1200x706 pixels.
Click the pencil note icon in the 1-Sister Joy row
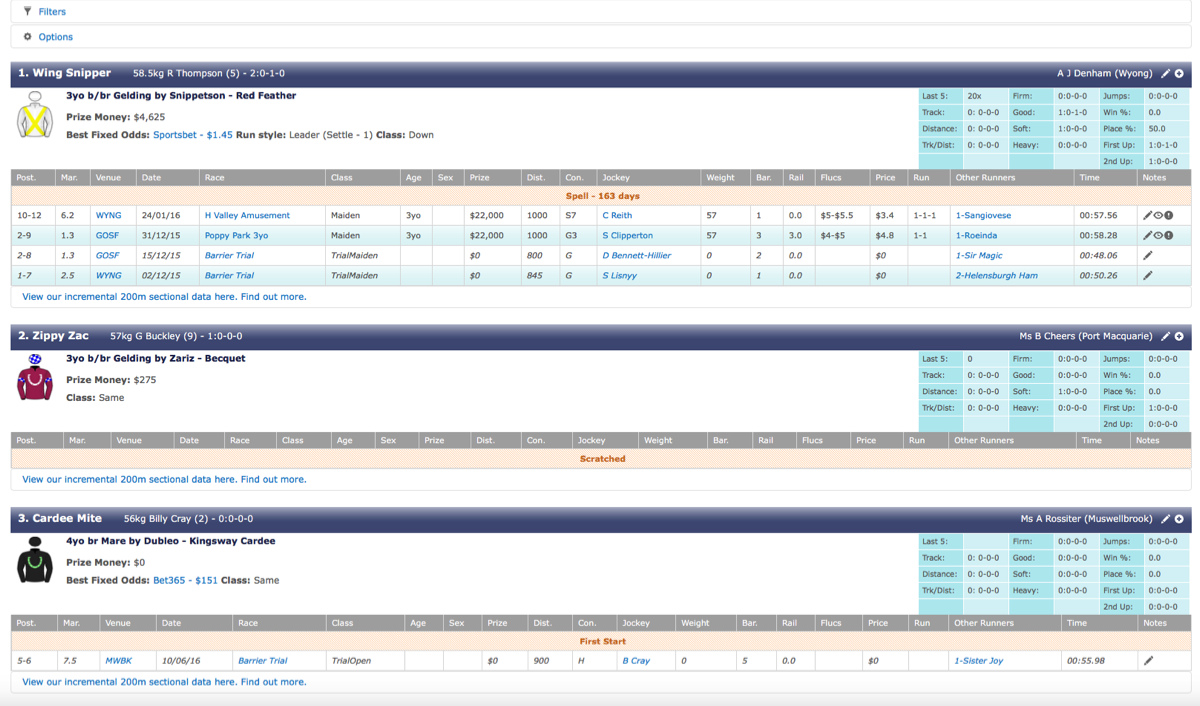coord(1148,661)
